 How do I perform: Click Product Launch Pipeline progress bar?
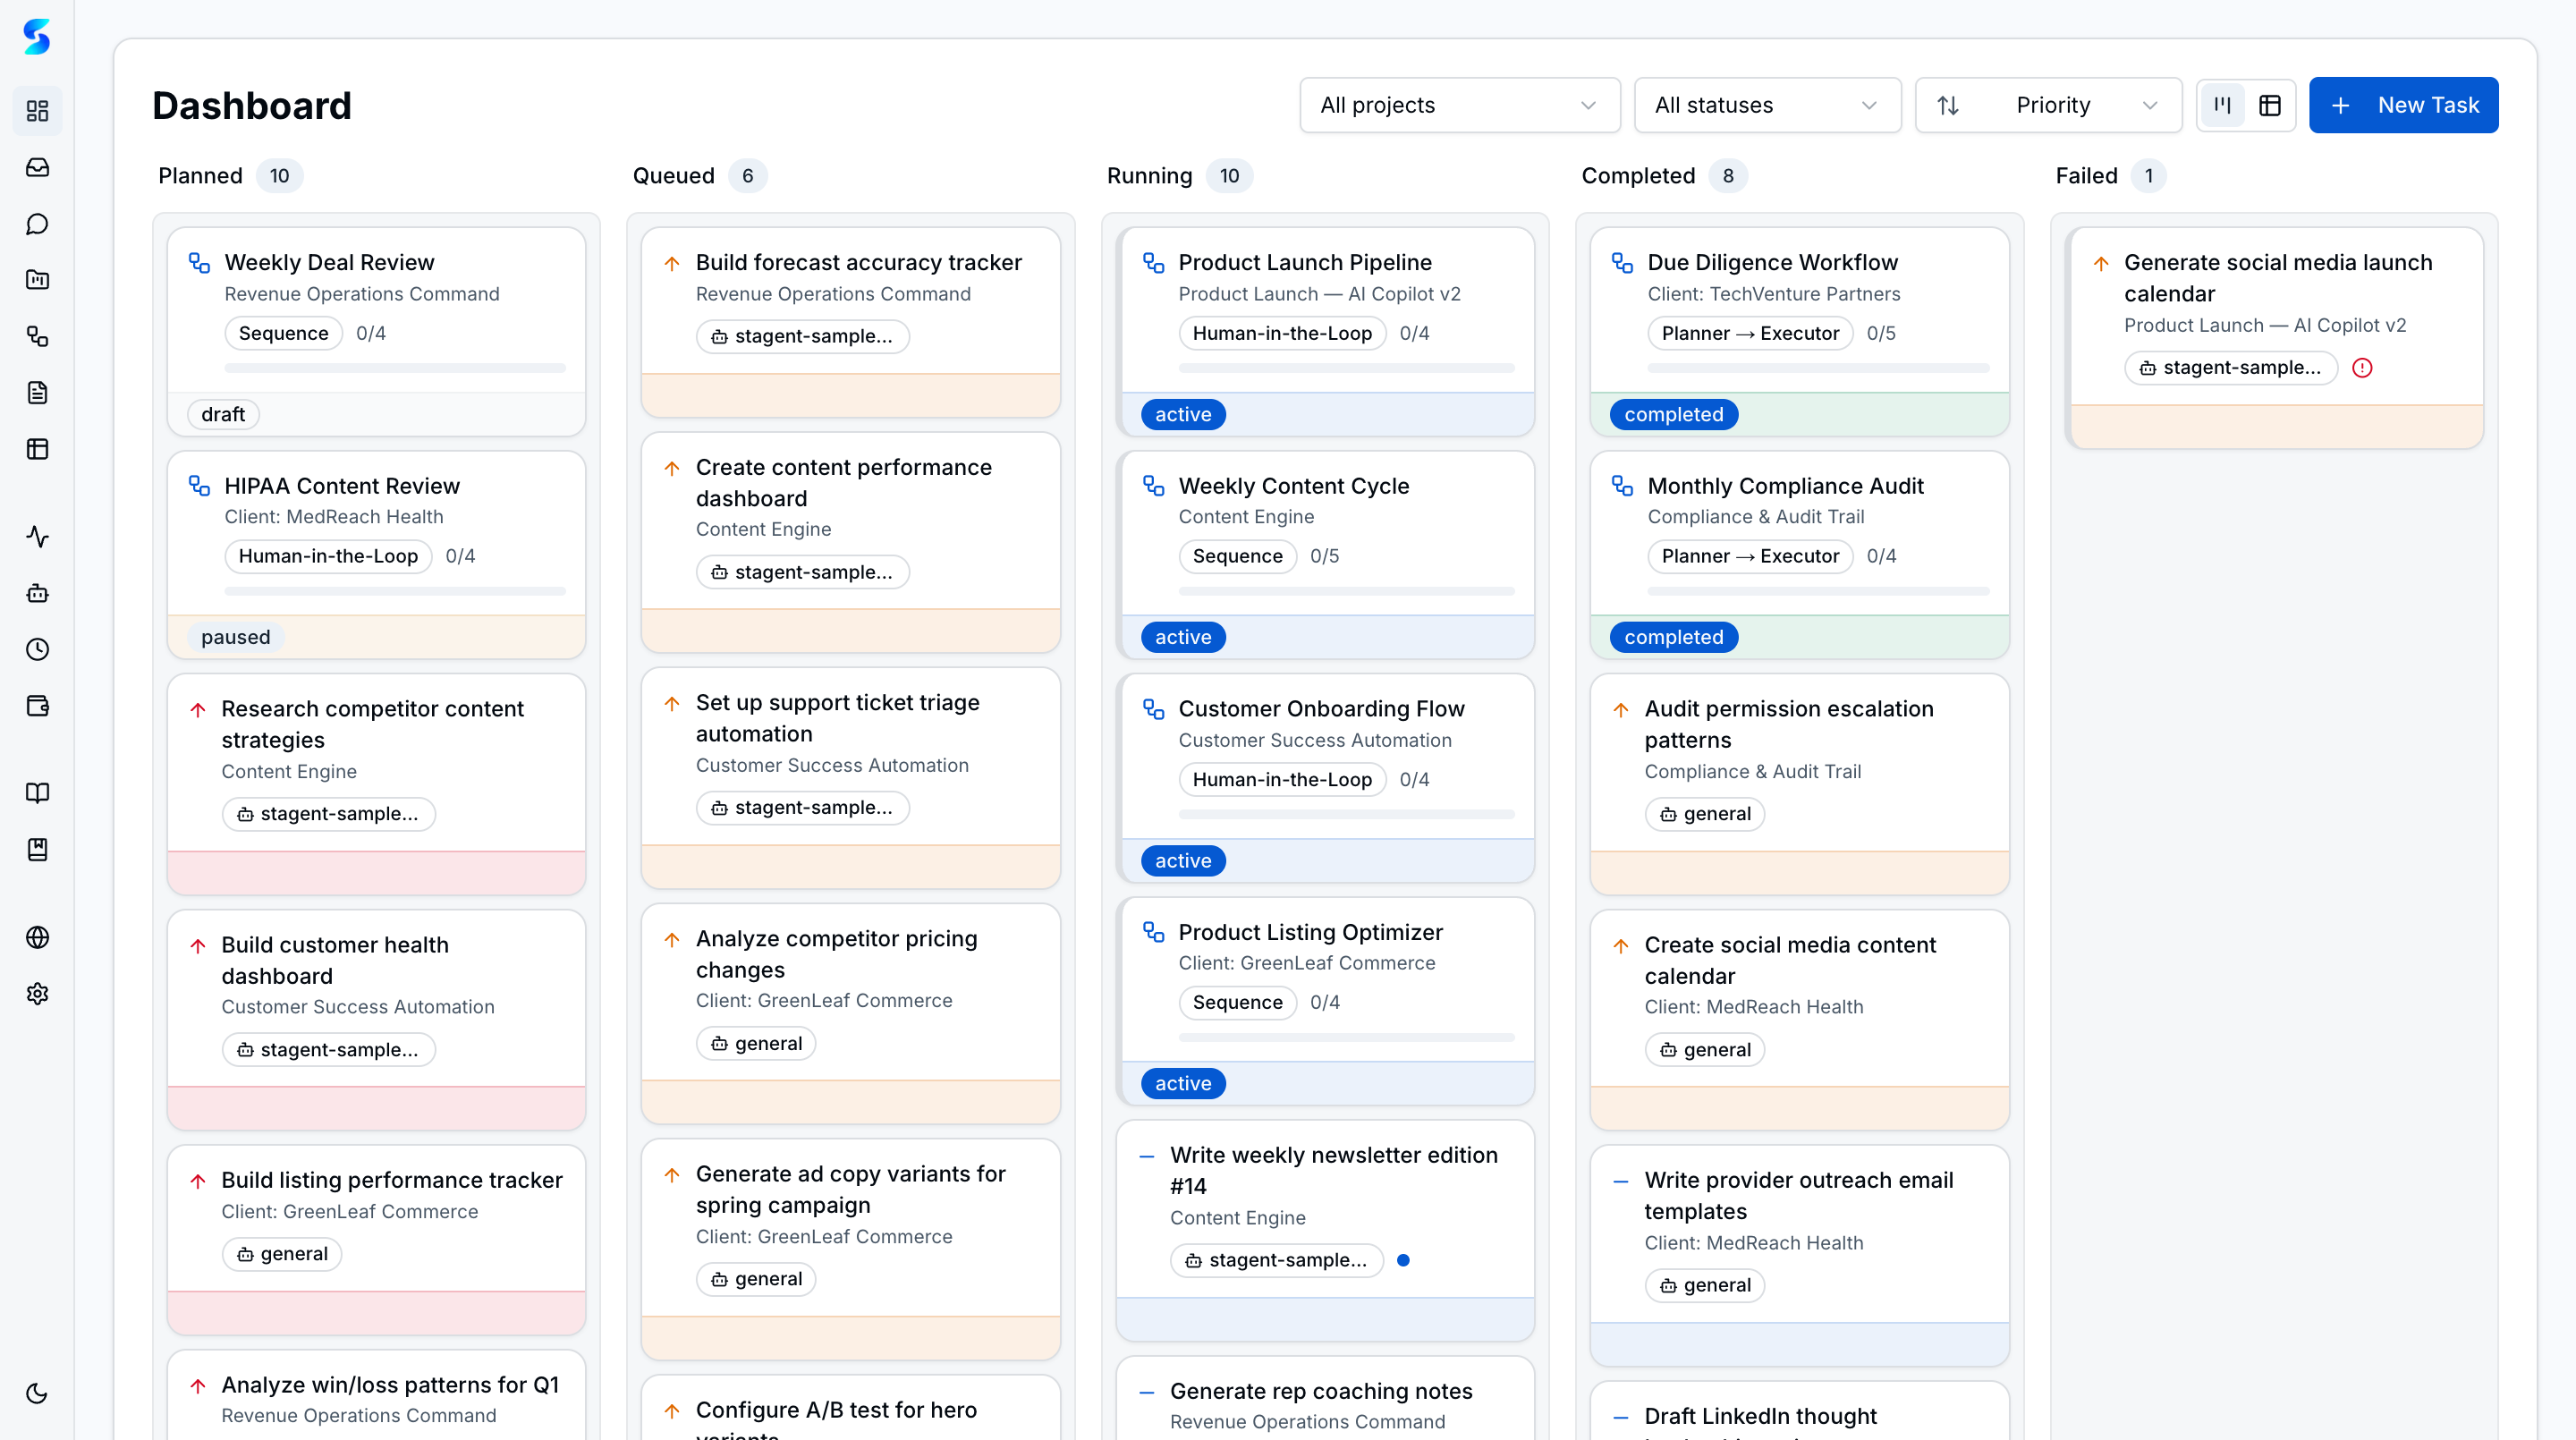[1346, 368]
